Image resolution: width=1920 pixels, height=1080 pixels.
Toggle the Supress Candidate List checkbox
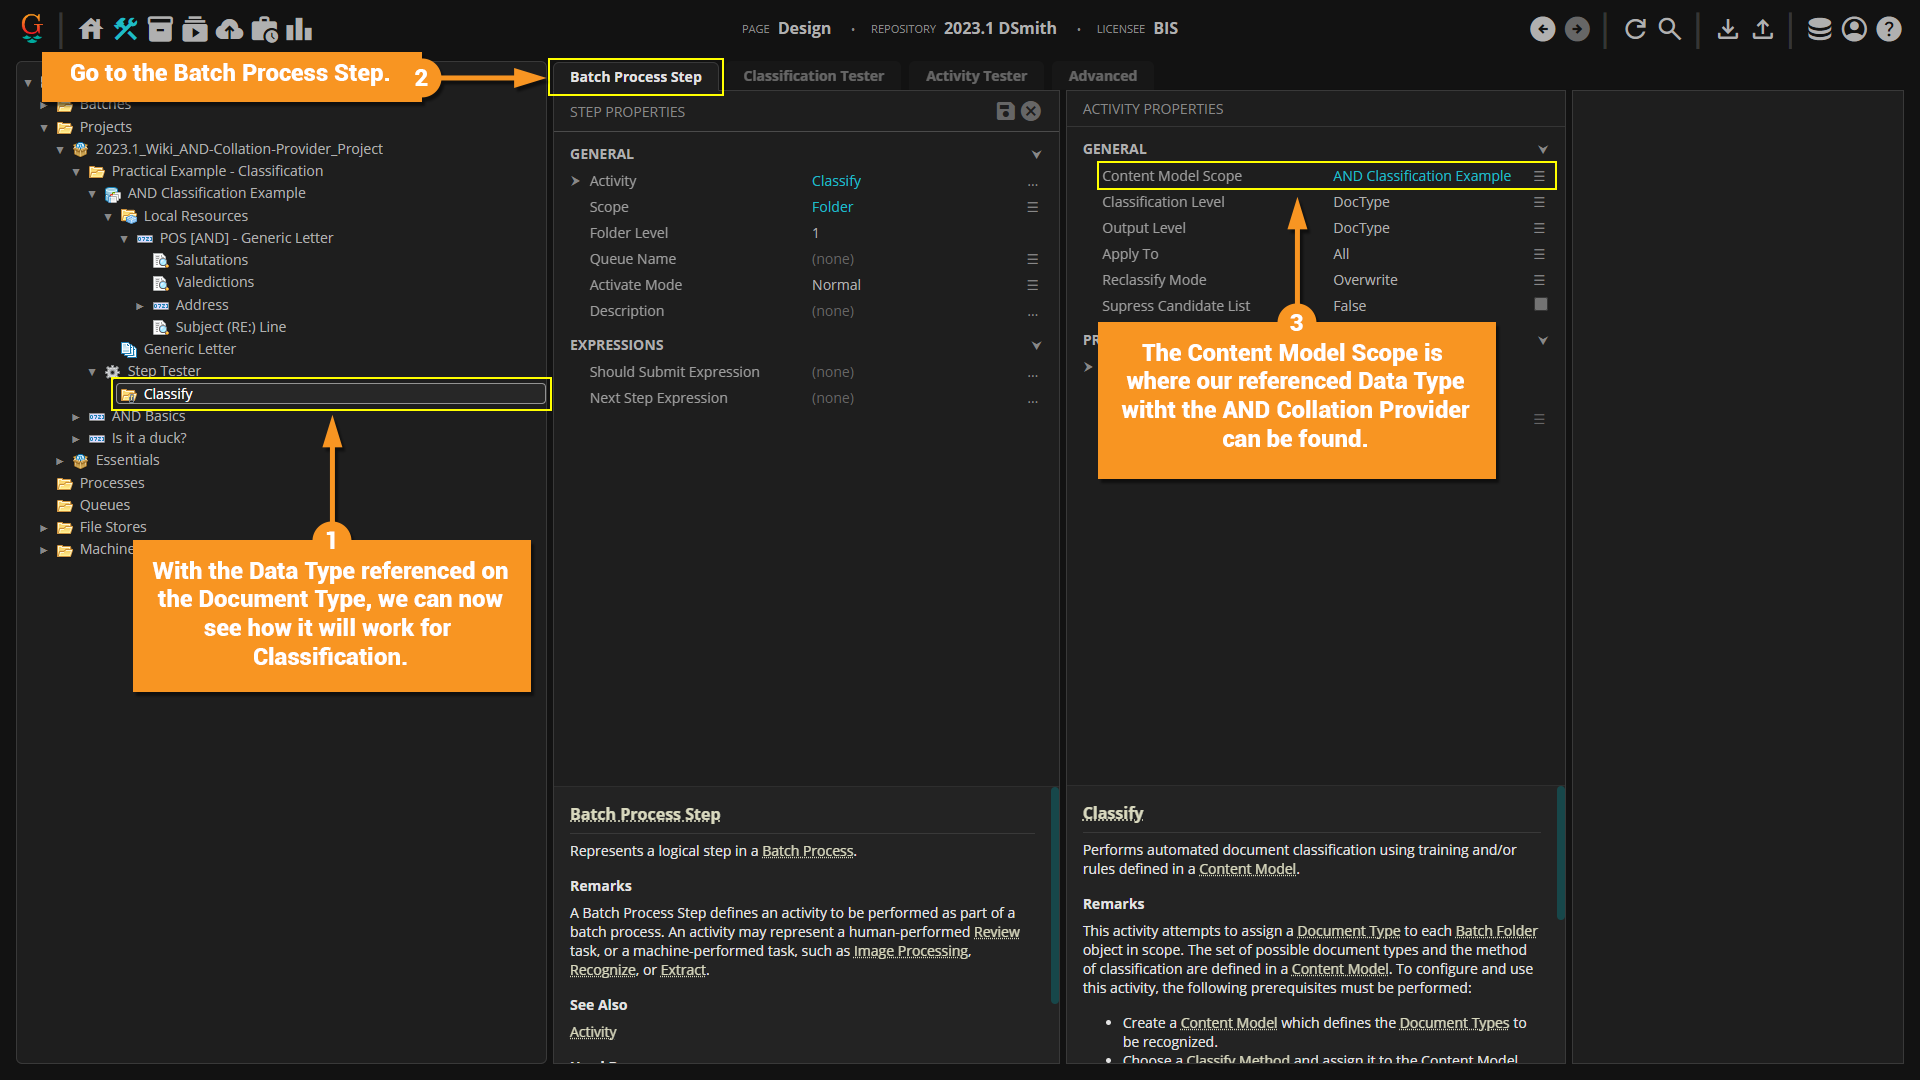coord(1540,305)
